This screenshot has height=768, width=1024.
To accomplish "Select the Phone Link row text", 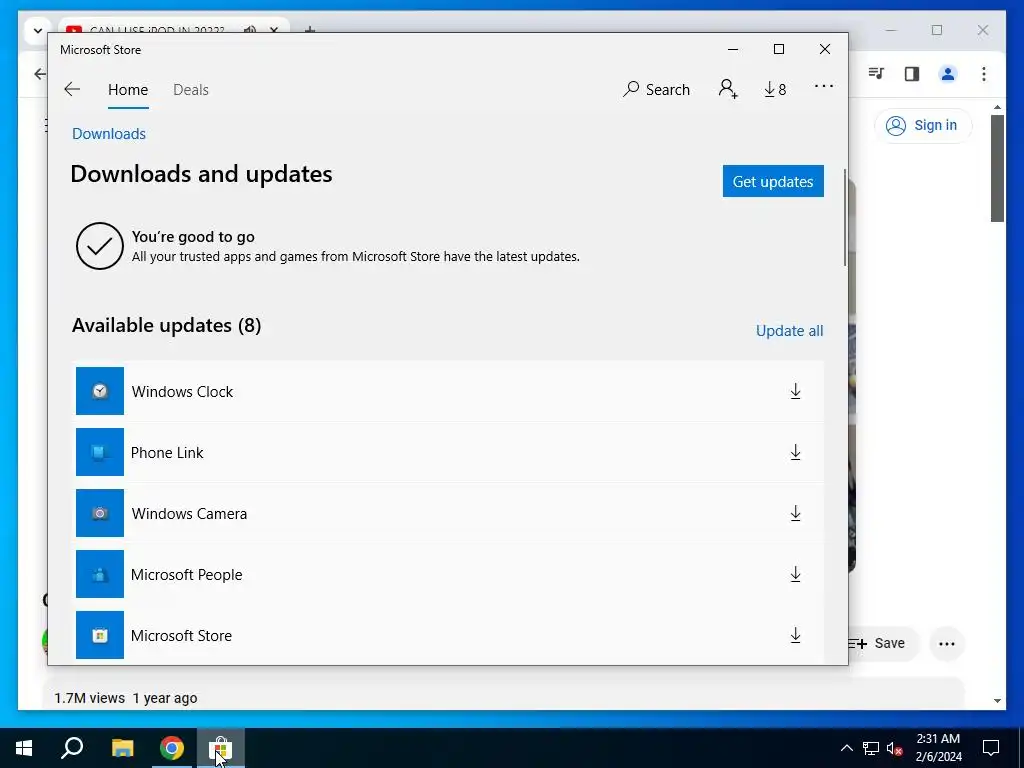I will coord(167,452).
